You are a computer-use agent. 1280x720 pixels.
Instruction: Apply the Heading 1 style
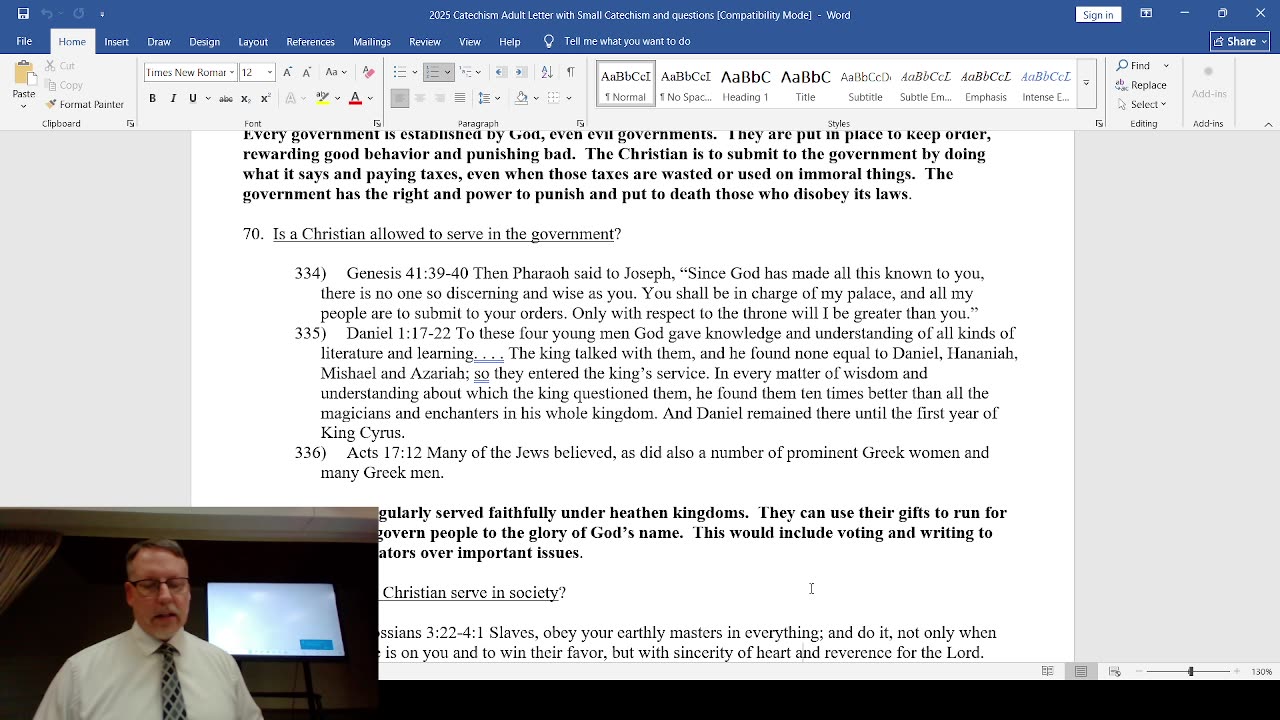(x=745, y=85)
